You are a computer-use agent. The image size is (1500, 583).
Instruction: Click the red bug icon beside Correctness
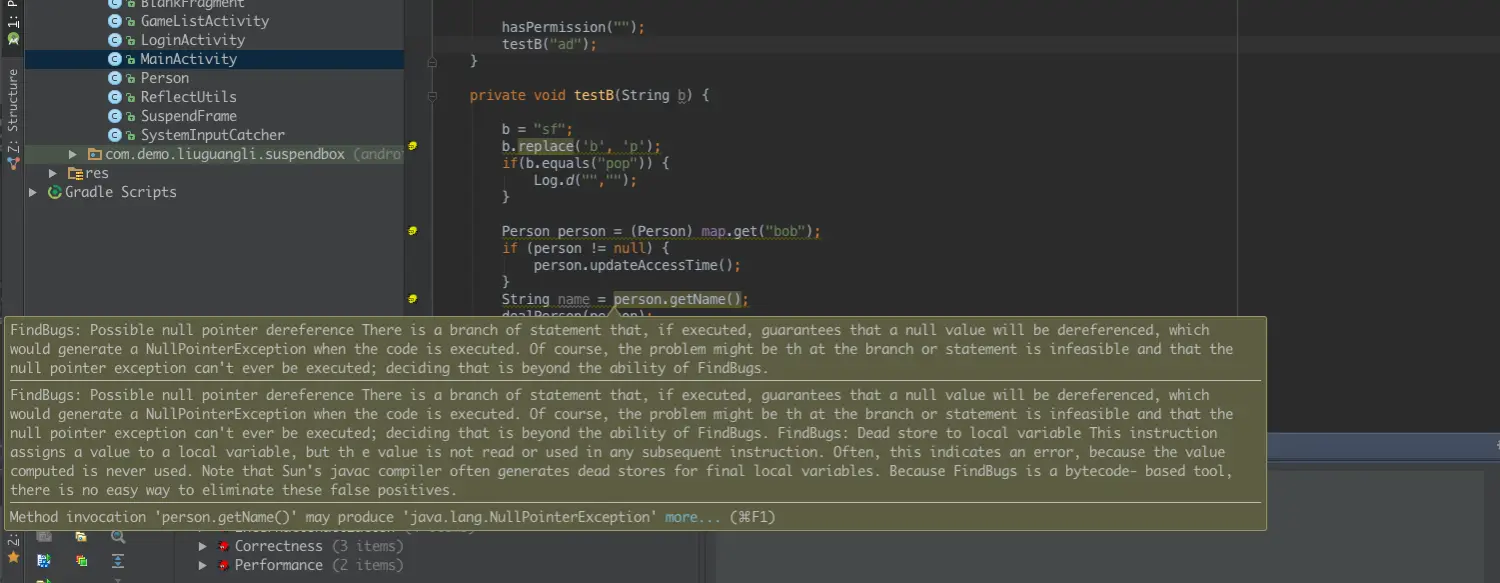[224, 546]
